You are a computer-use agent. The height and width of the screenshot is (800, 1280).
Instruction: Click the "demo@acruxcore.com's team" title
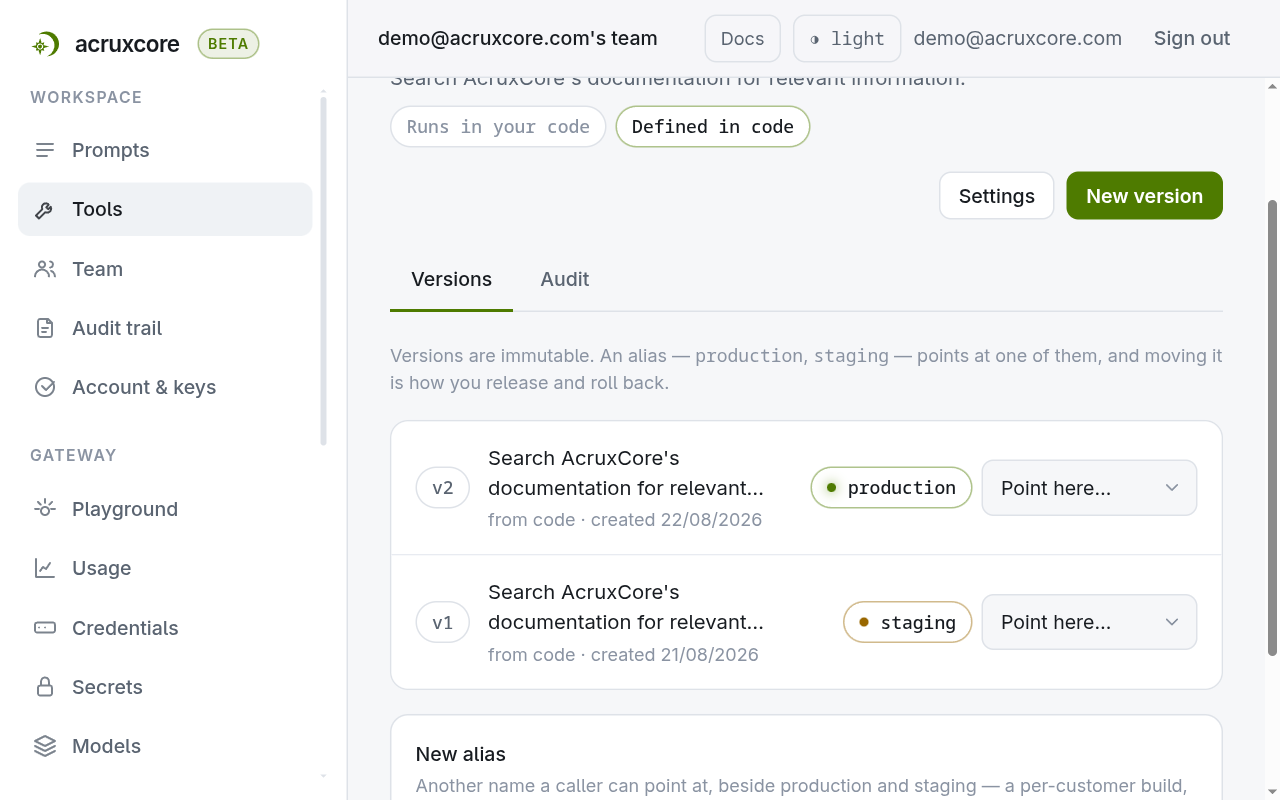(518, 39)
